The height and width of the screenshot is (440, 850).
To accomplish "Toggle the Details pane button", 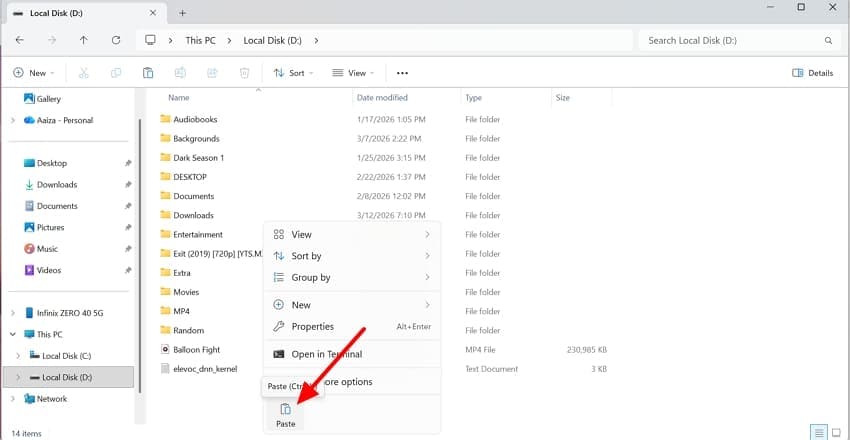I will [x=813, y=73].
